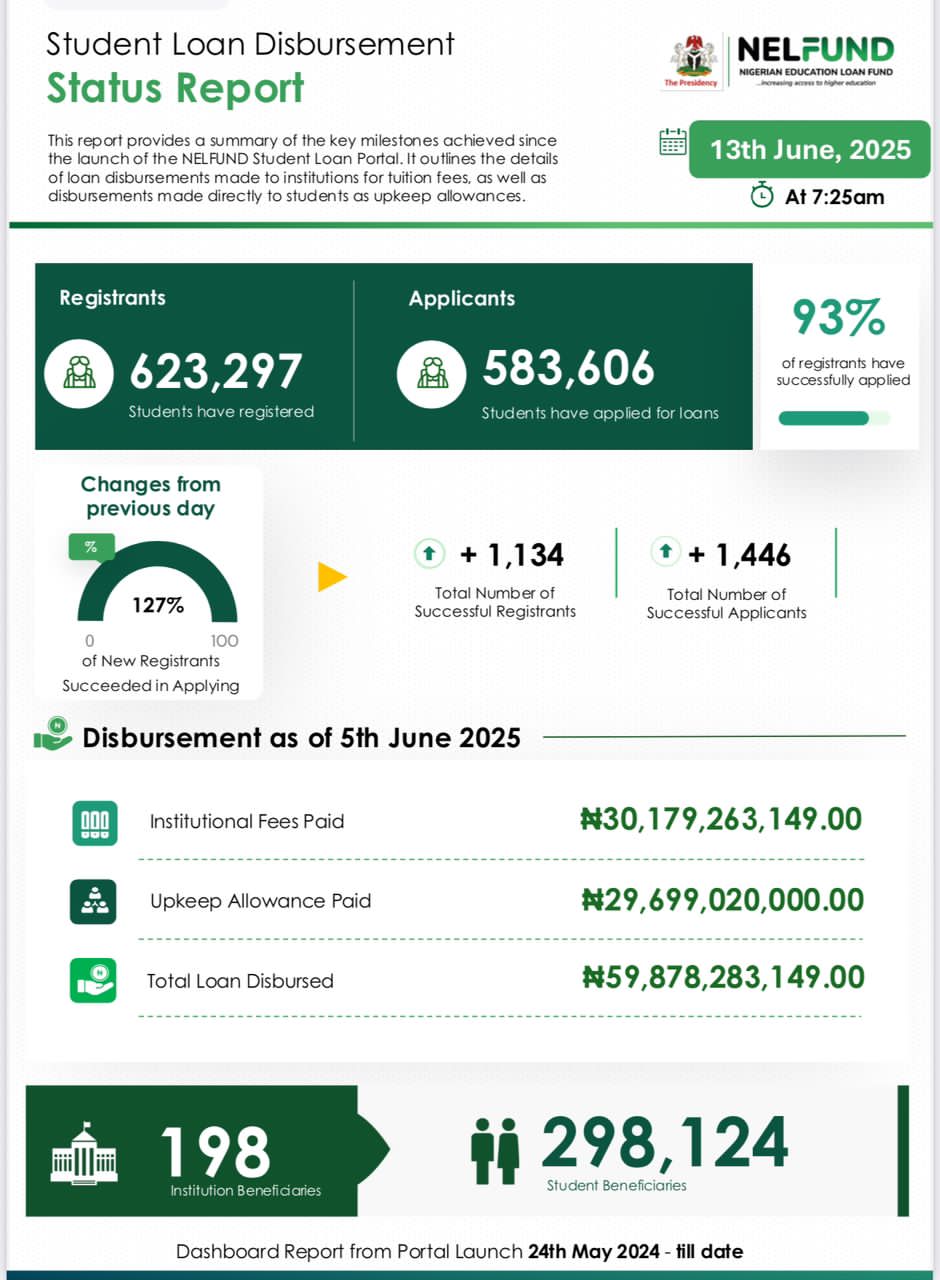Click the Total Loan Disbursed icon
The image size is (940, 1280).
point(94,980)
